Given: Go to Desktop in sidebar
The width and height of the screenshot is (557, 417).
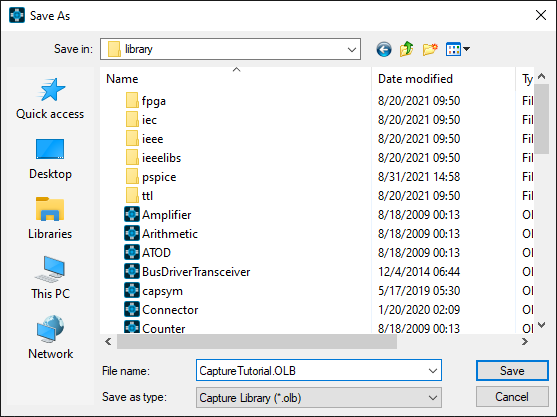Looking at the screenshot, I should point(50,159).
